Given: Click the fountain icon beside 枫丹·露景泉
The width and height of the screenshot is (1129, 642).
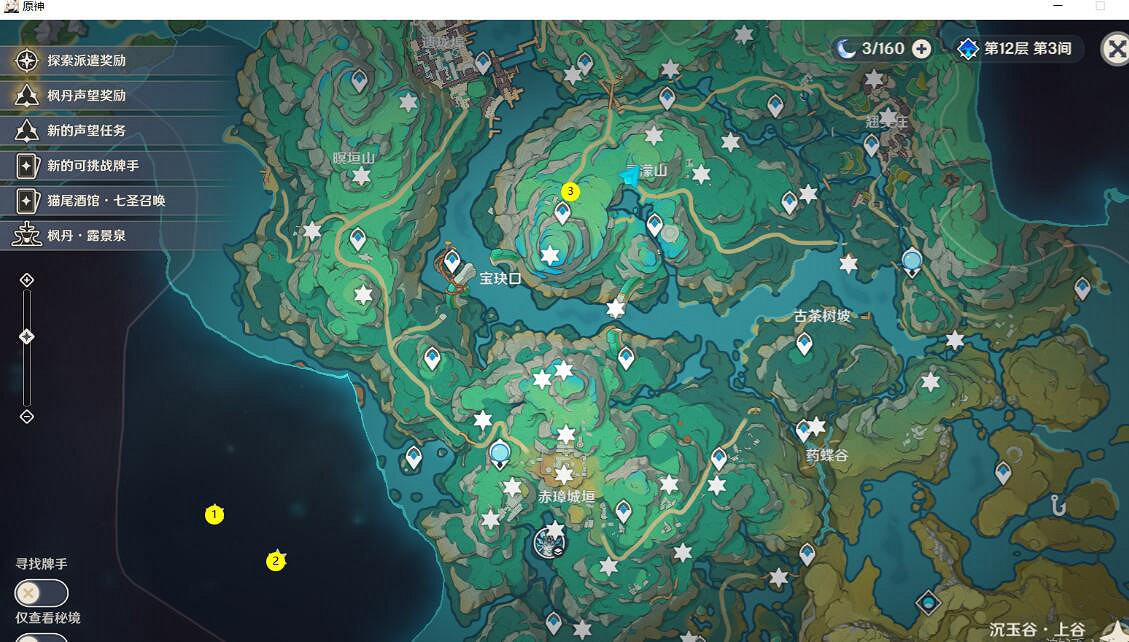Looking at the screenshot, I should tap(26, 236).
